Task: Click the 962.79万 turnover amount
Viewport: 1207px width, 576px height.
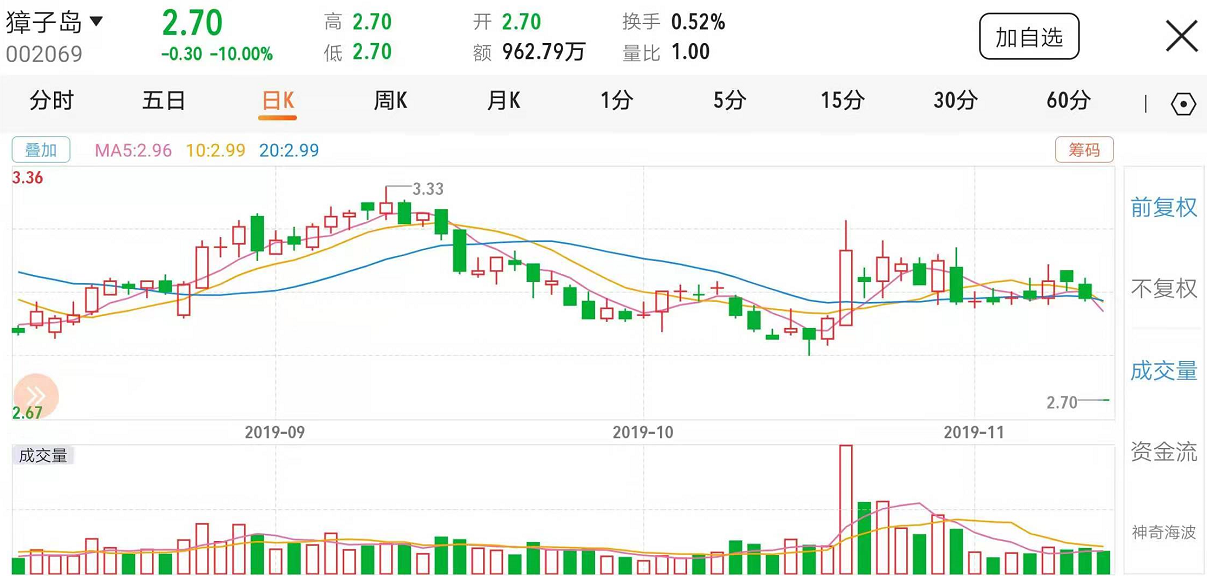Action: point(543,52)
